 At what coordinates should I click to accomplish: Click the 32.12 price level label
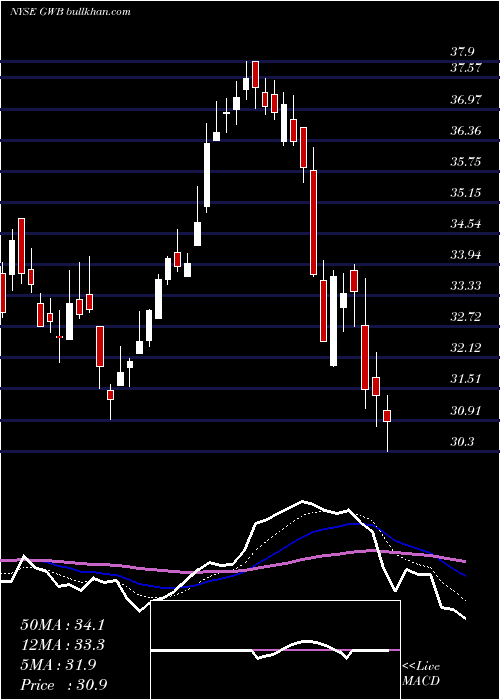[x=466, y=348]
